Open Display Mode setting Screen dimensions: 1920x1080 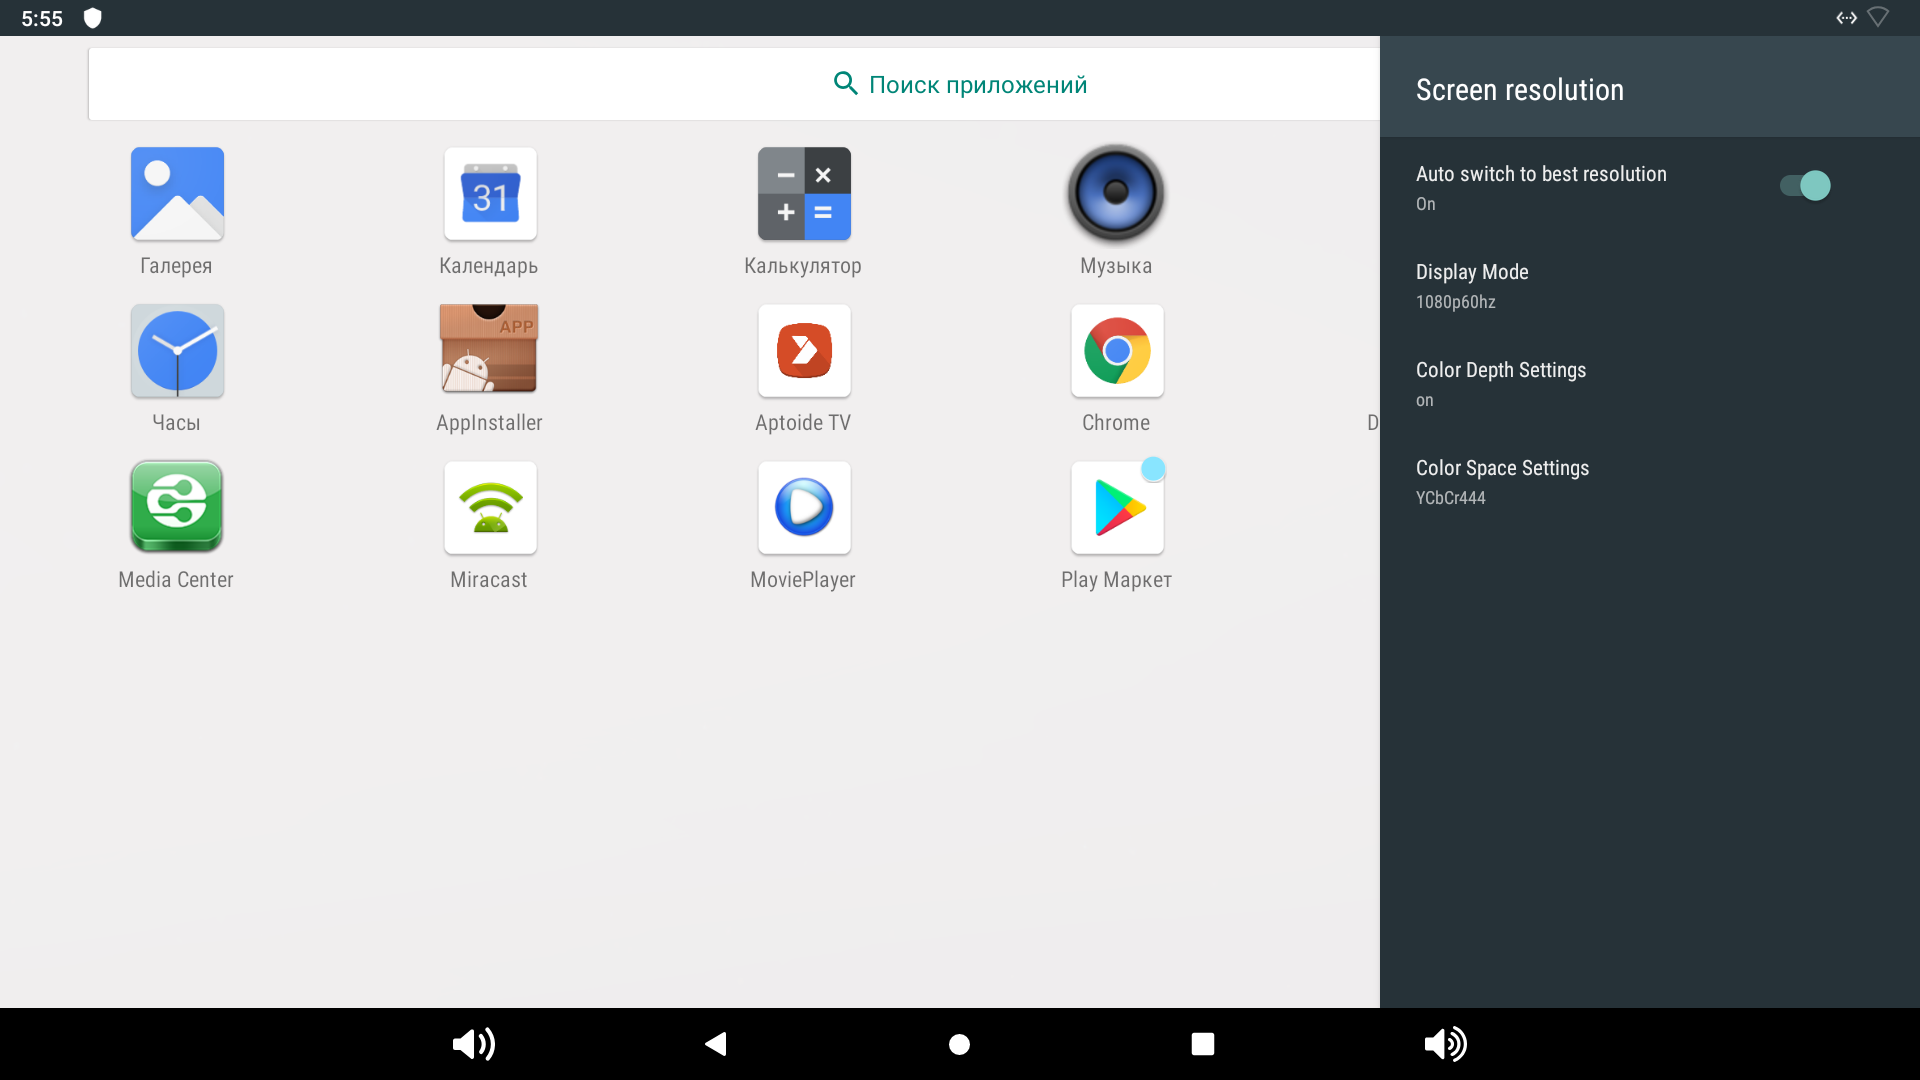click(x=1650, y=286)
